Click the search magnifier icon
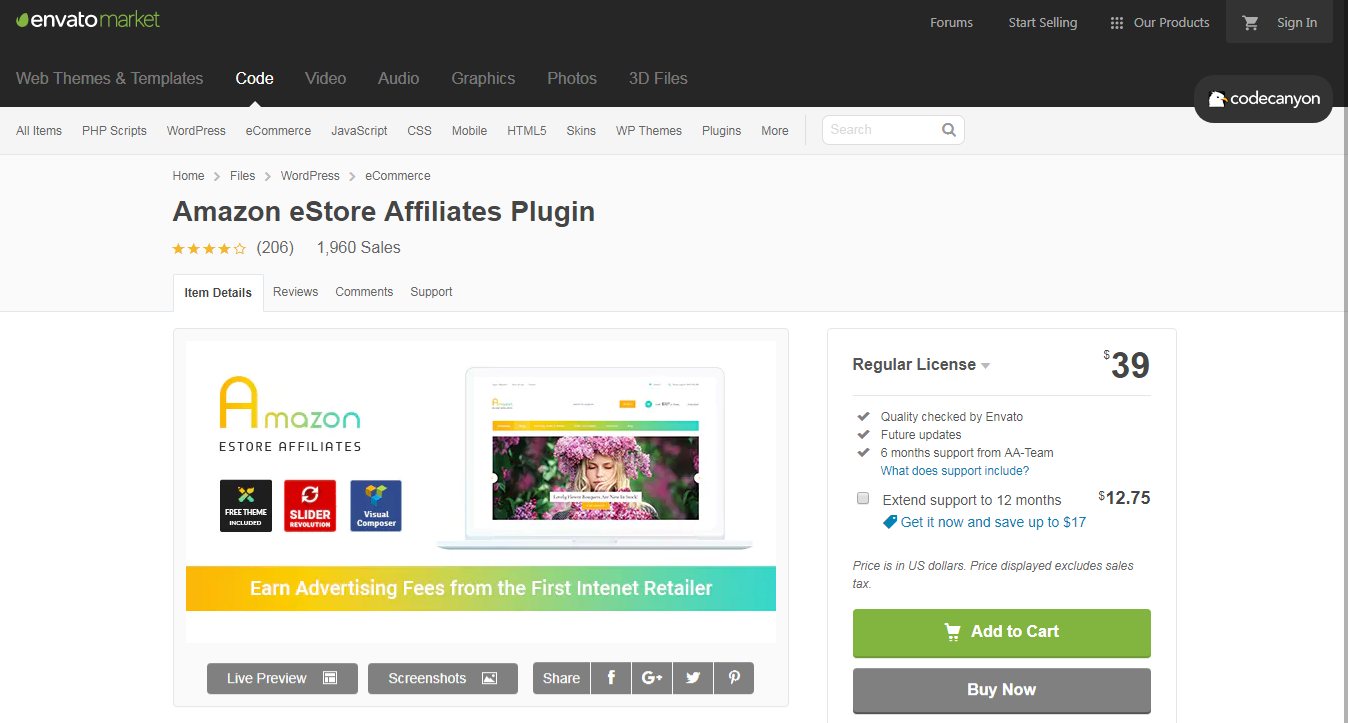This screenshot has width=1348, height=723. [x=949, y=130]
